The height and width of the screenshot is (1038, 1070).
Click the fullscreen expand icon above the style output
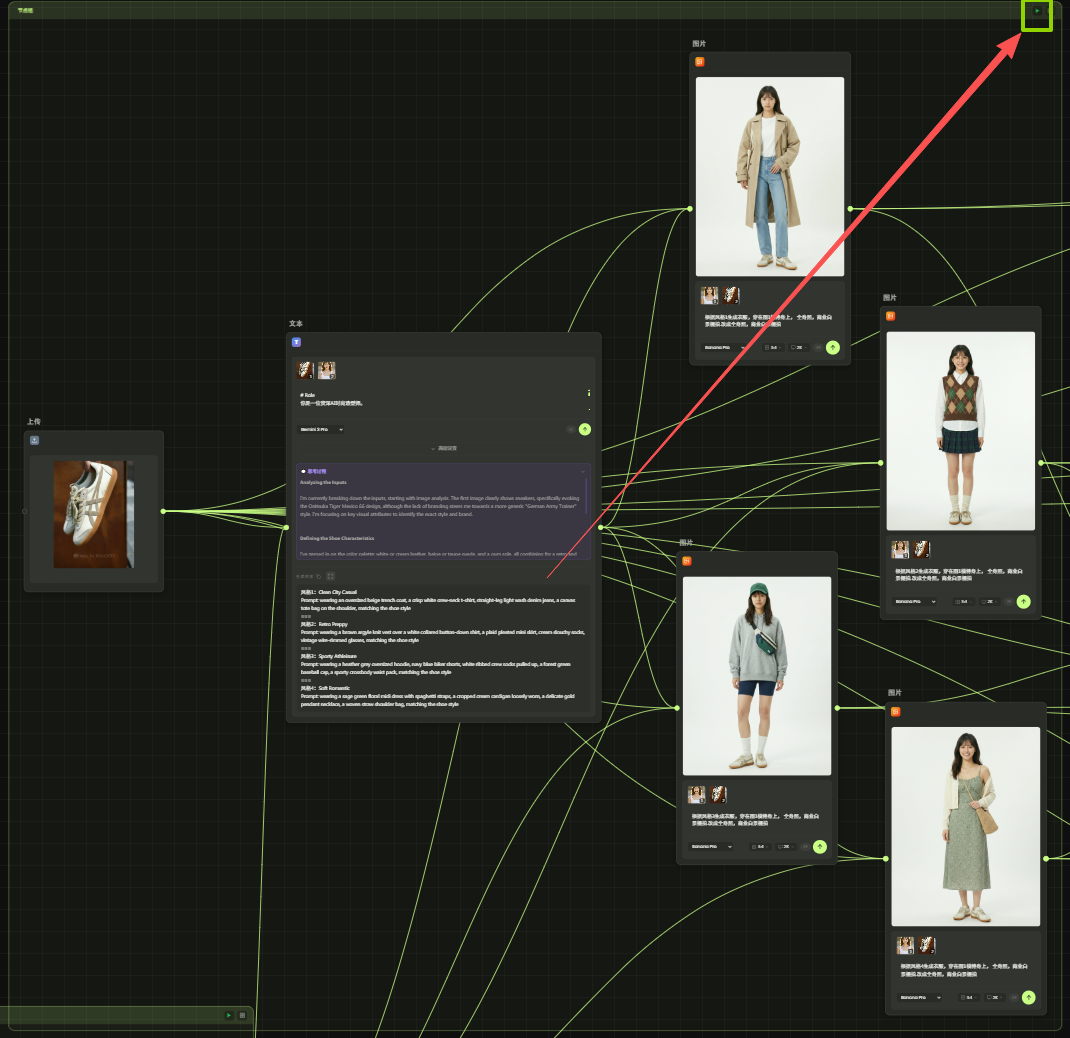click(331, 576)
